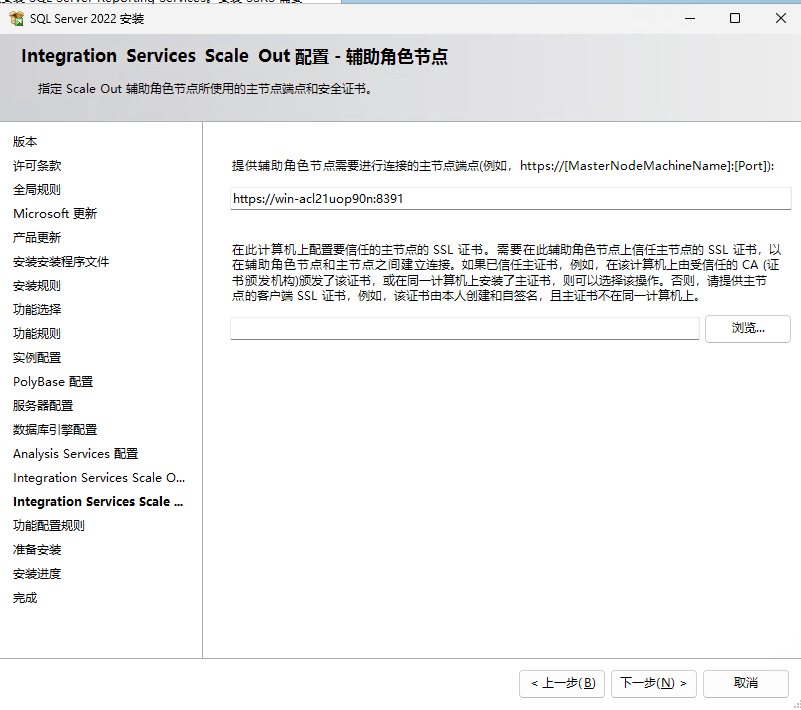Open the 浏览... certificate browse dialog
The height and width of the screenshot is (710, 801).
(747, 328)
